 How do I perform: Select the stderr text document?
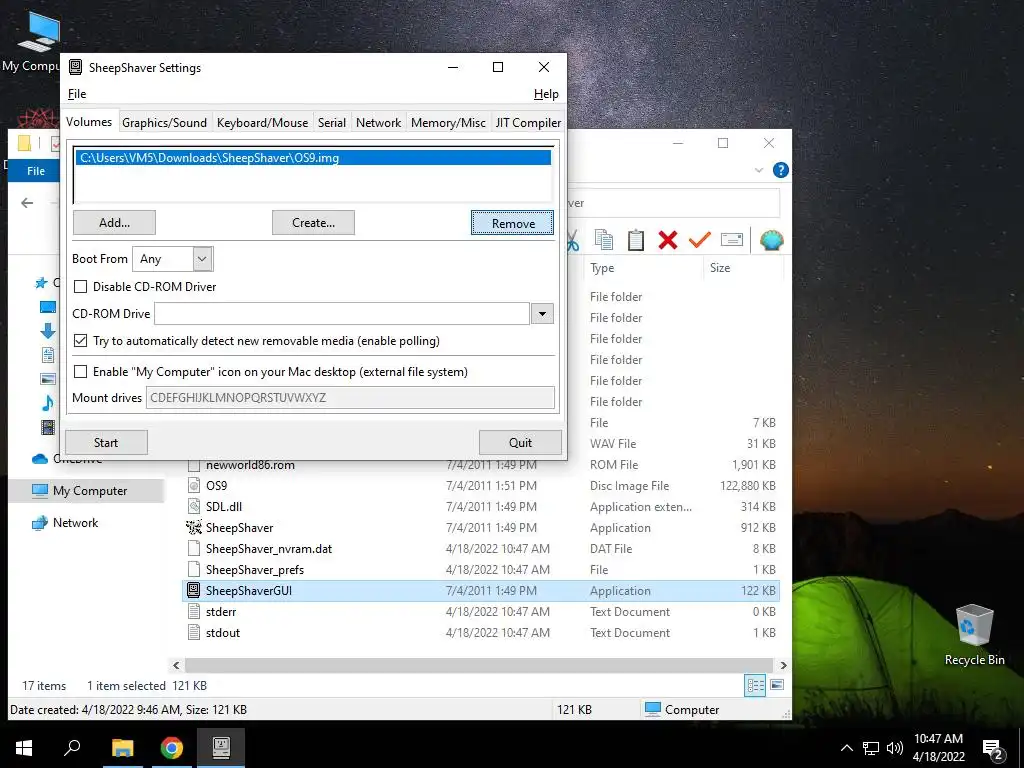221,612
